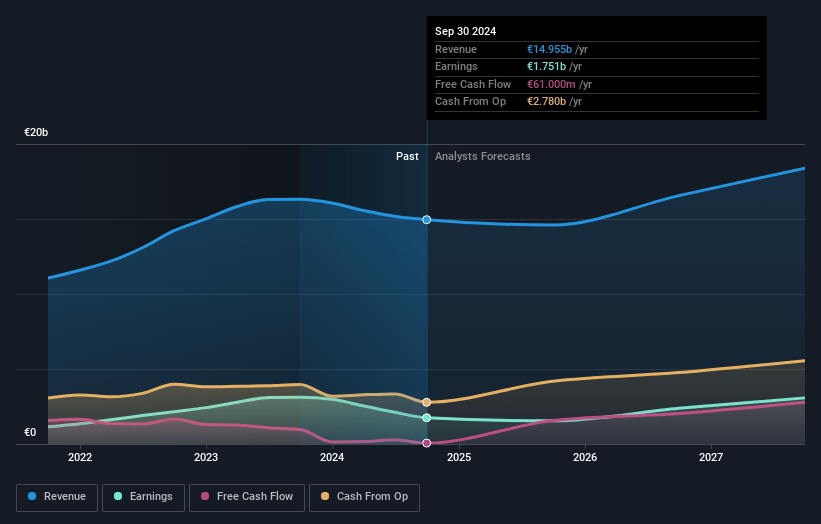Click the €1.751b earnings value in tooltip

[x=546, y=66]
